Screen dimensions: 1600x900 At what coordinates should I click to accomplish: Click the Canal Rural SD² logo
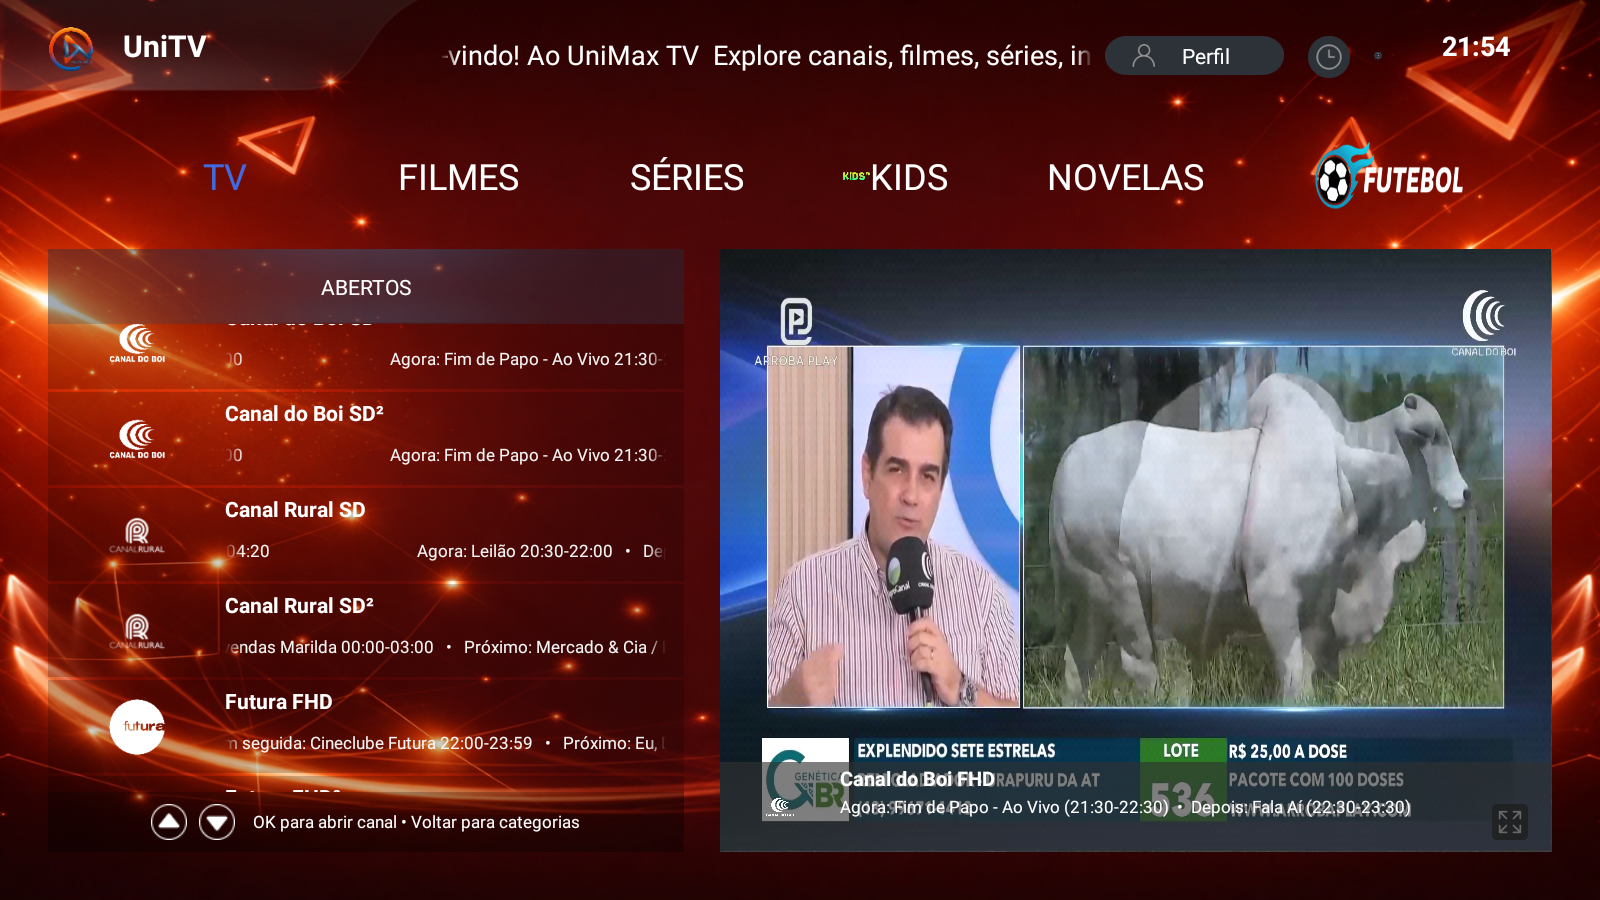pyautogui.click(x=137, y=631)
